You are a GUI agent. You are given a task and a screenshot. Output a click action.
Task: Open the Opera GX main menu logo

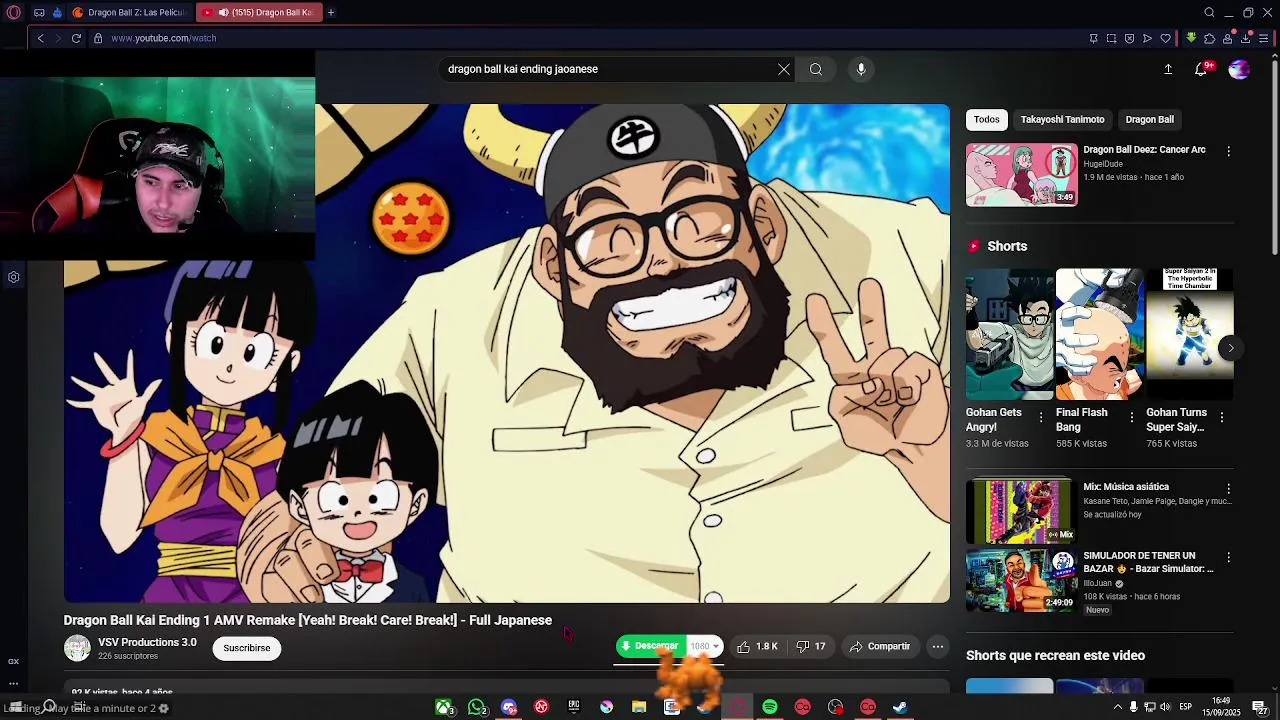point(13,12)
